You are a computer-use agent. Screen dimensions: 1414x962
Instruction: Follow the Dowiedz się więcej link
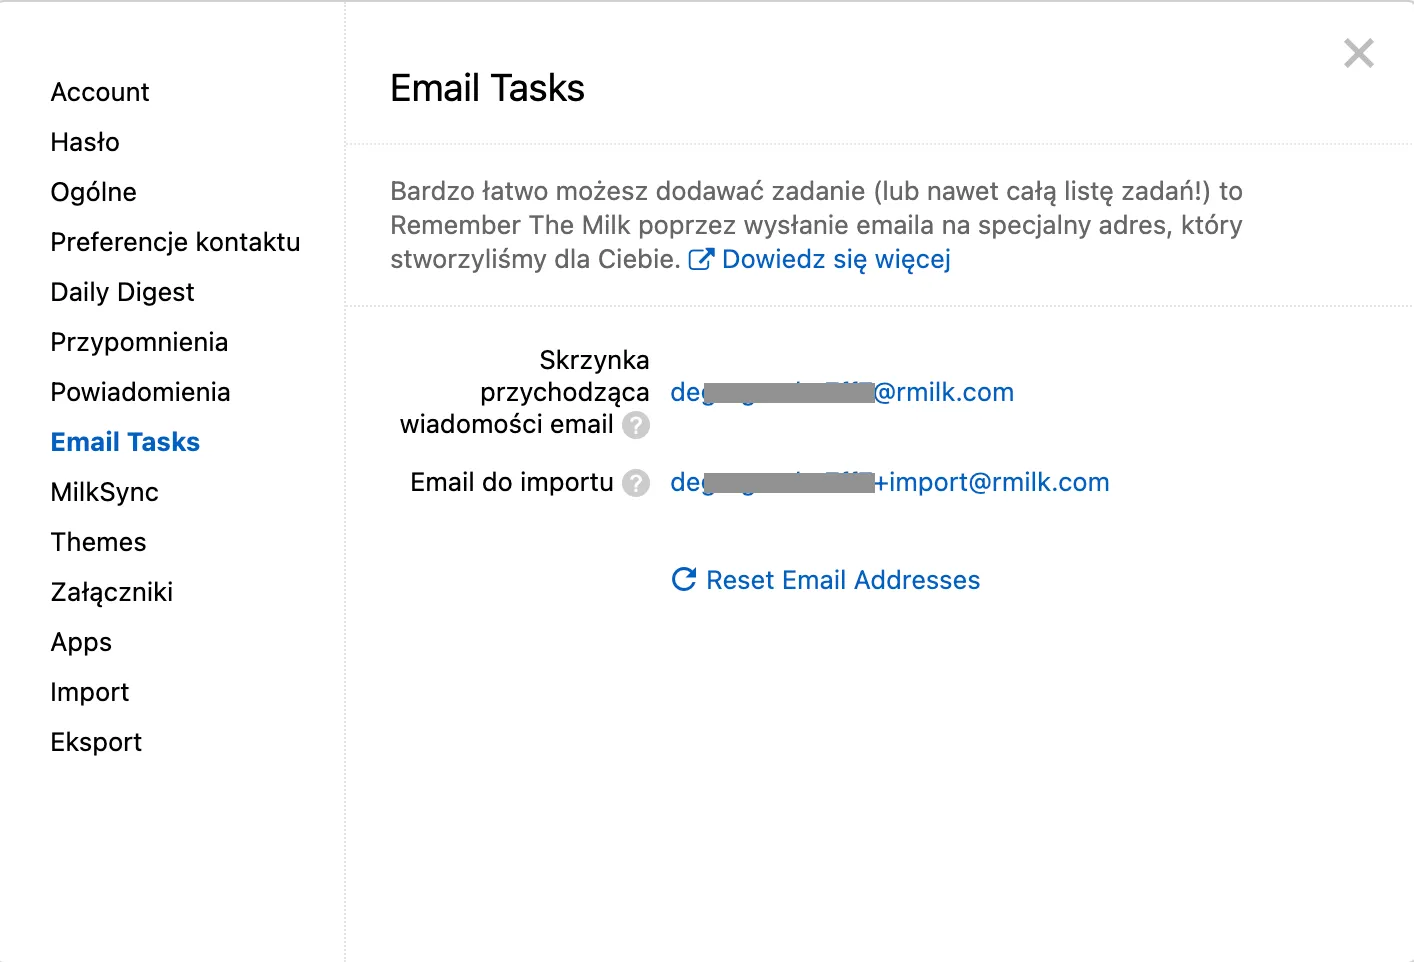[x=836, y=260]
